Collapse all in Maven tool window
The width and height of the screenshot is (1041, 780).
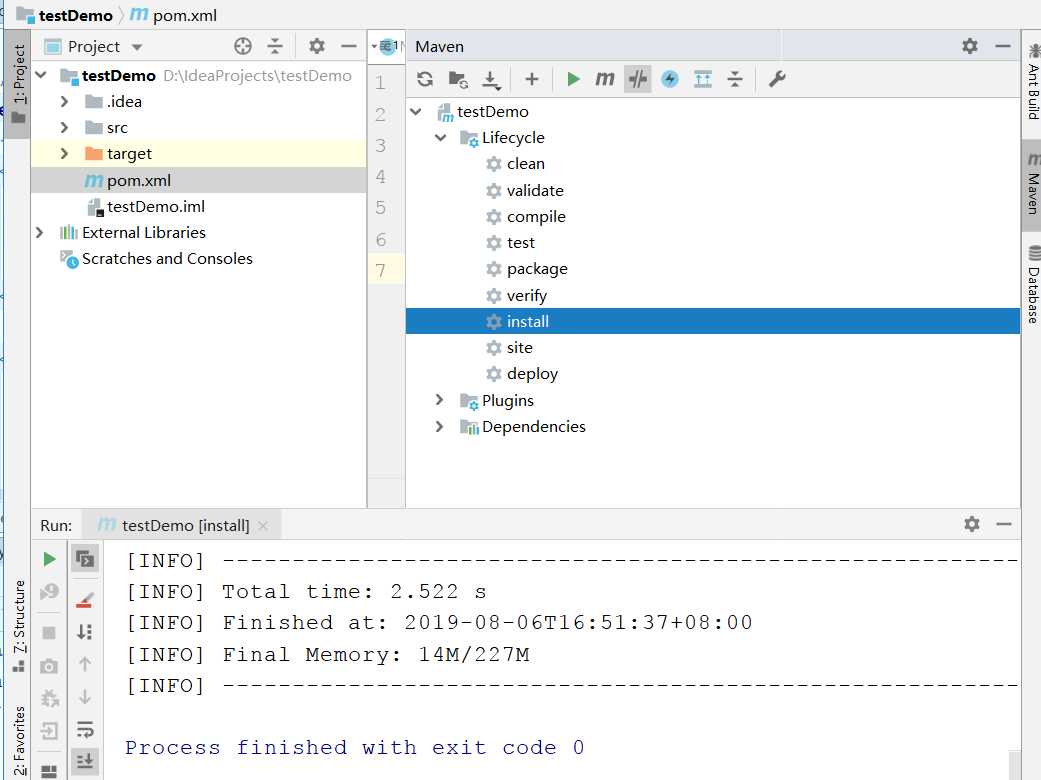pyautogui.click(x=735, y=80)
